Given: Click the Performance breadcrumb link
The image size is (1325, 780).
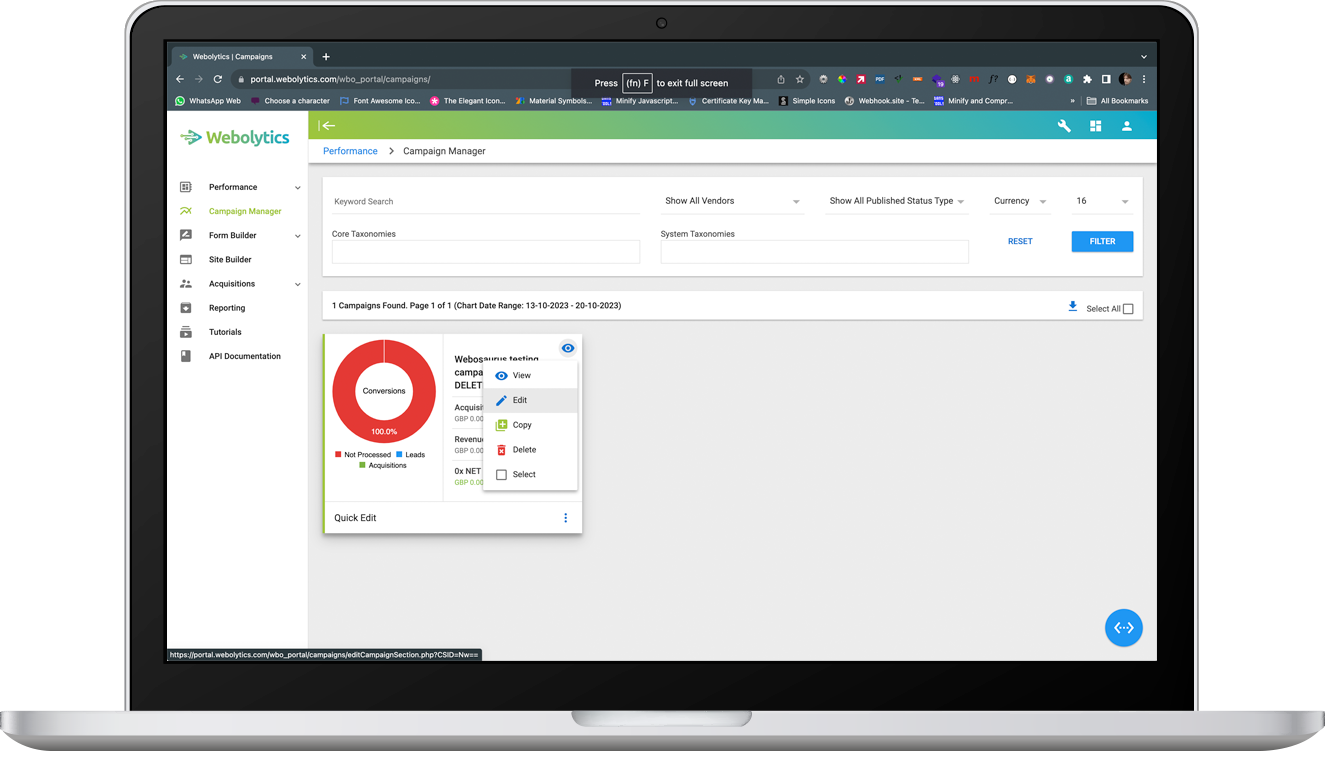Looking at the screenshot, I should coord(349,150).
